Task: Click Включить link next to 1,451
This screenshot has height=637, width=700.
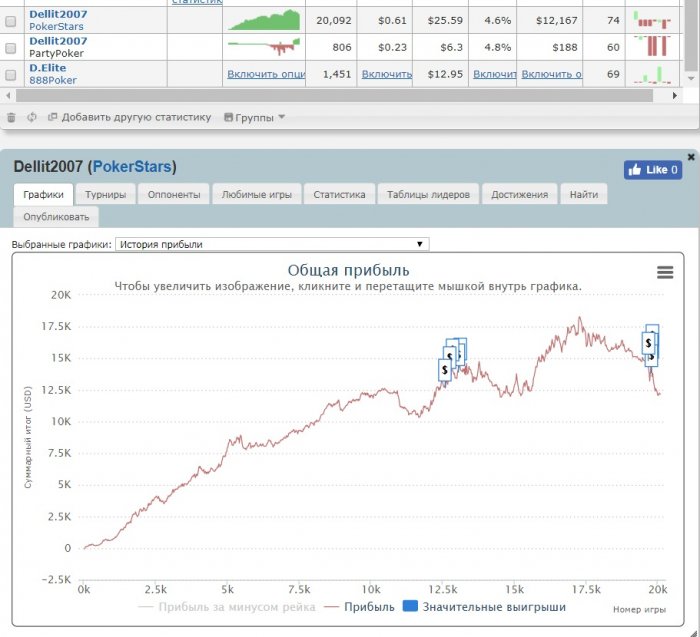Action: (x=387, y=74)
